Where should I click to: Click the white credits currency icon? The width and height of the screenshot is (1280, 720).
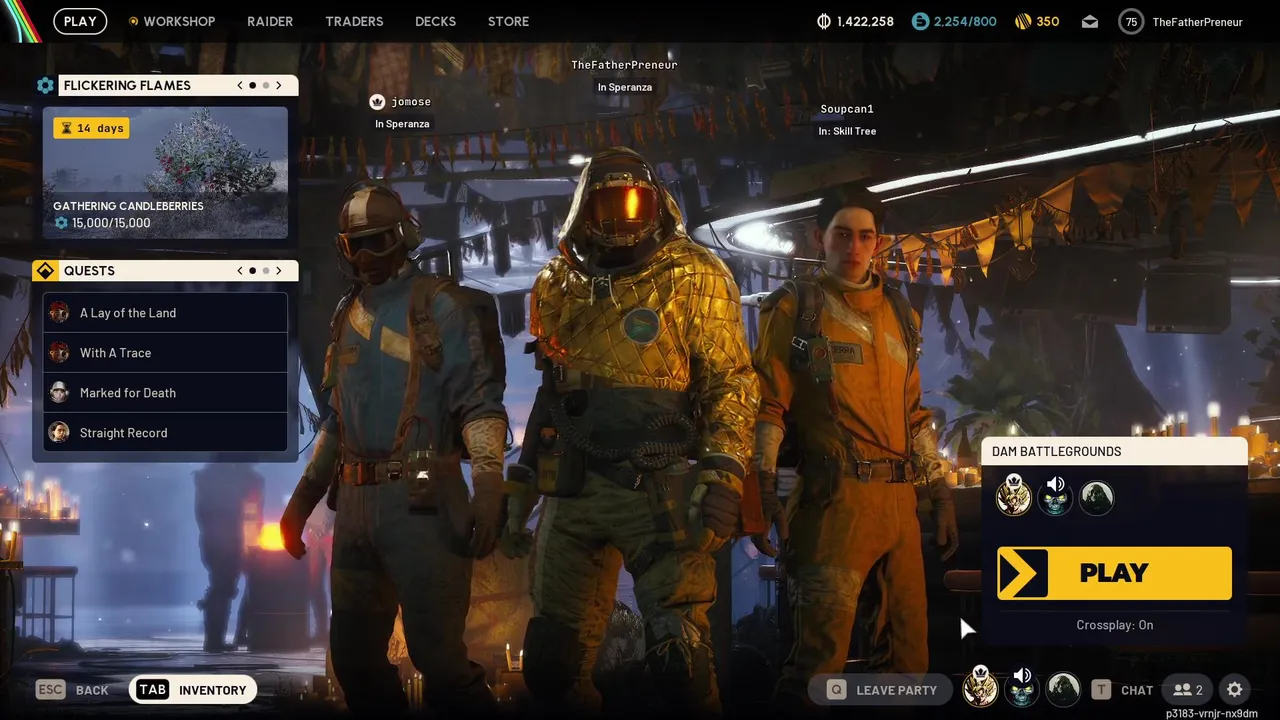(824, 21)
